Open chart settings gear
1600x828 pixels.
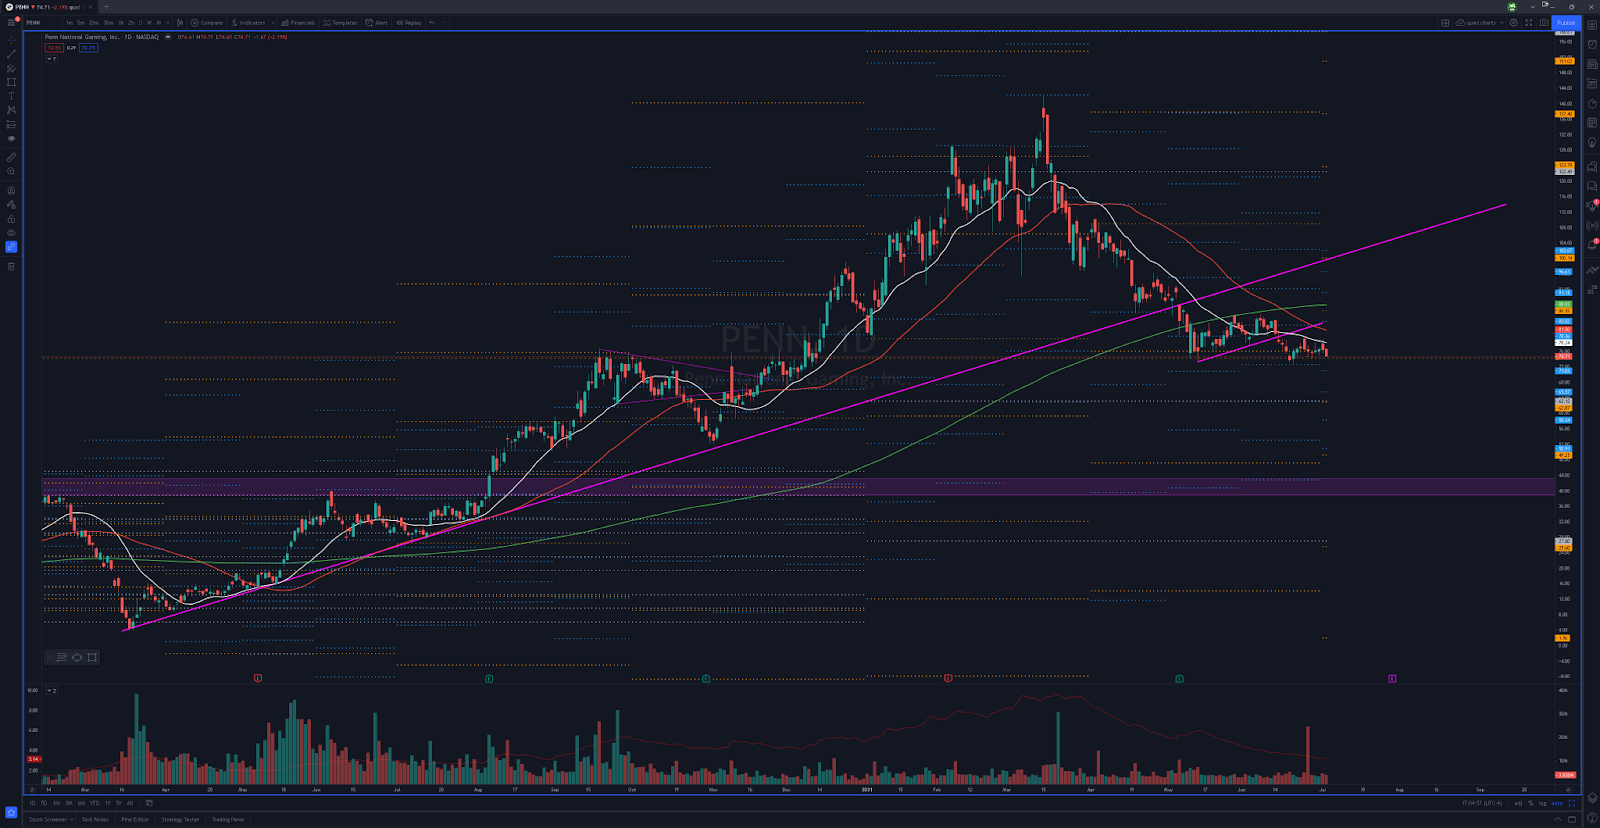point(1513,22)
